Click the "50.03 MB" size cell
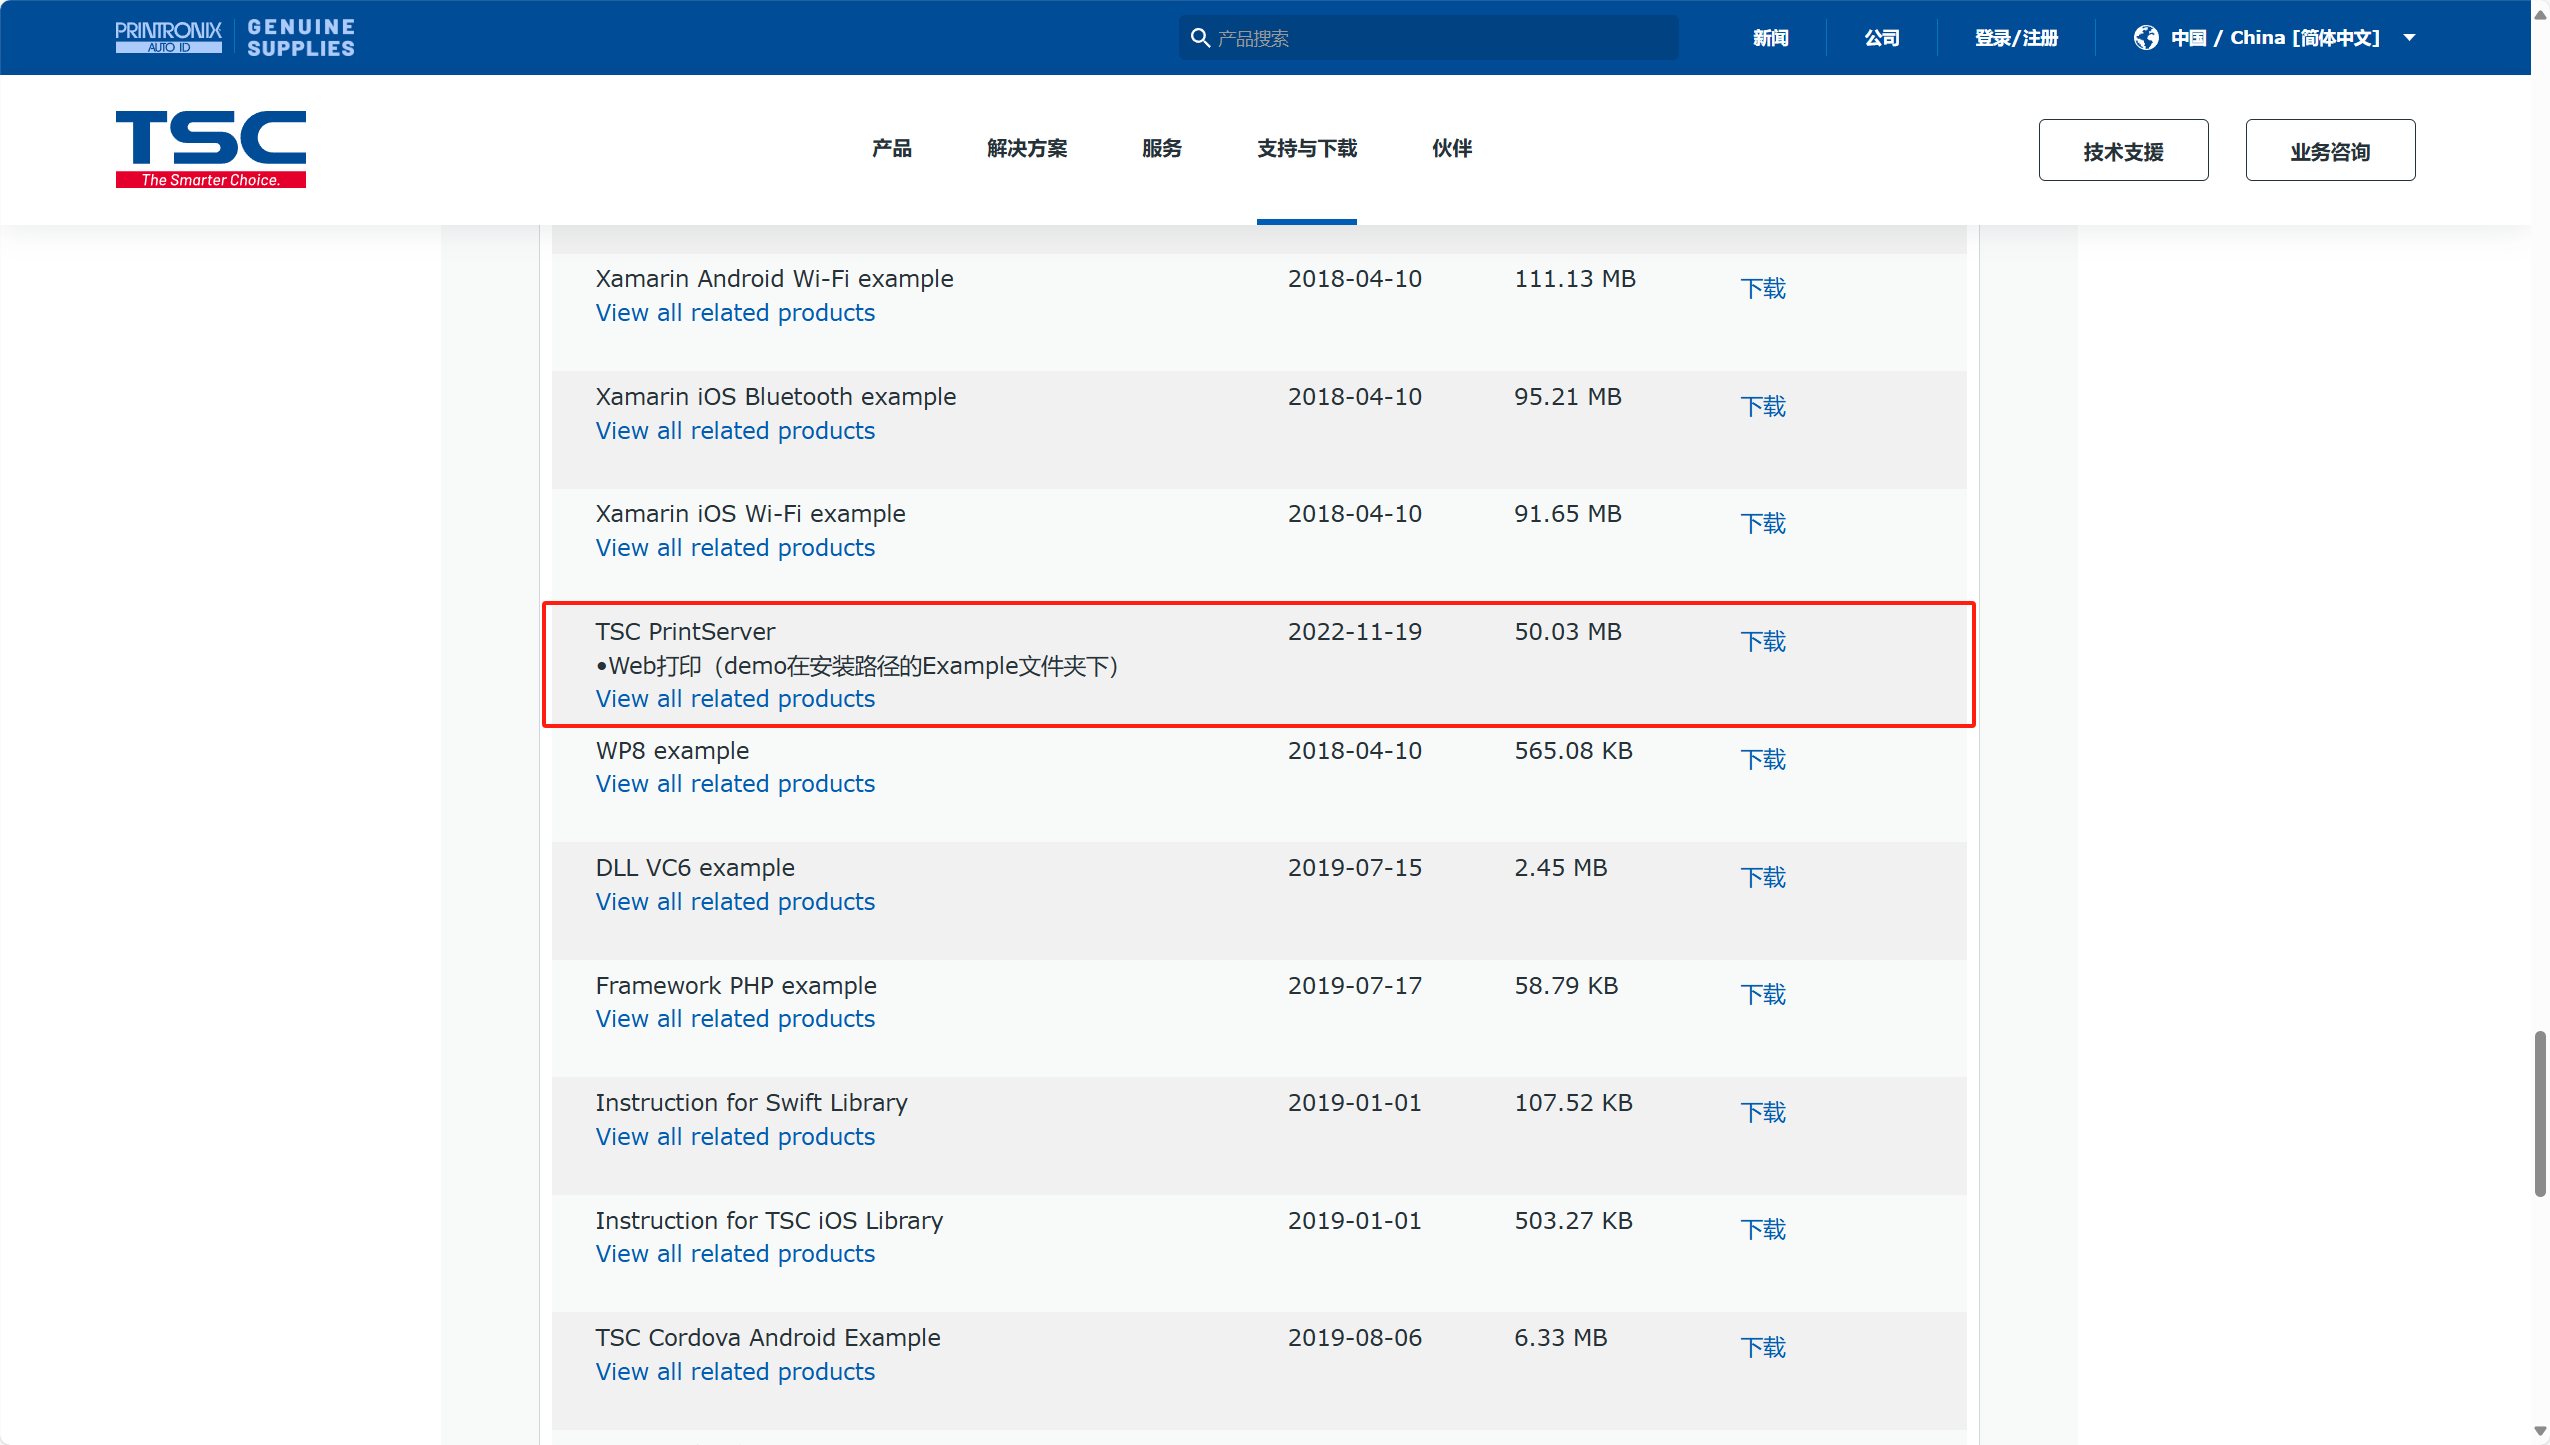Image resolution: width=2550 pixels, height=1445 pixels. coord(1567,632)
